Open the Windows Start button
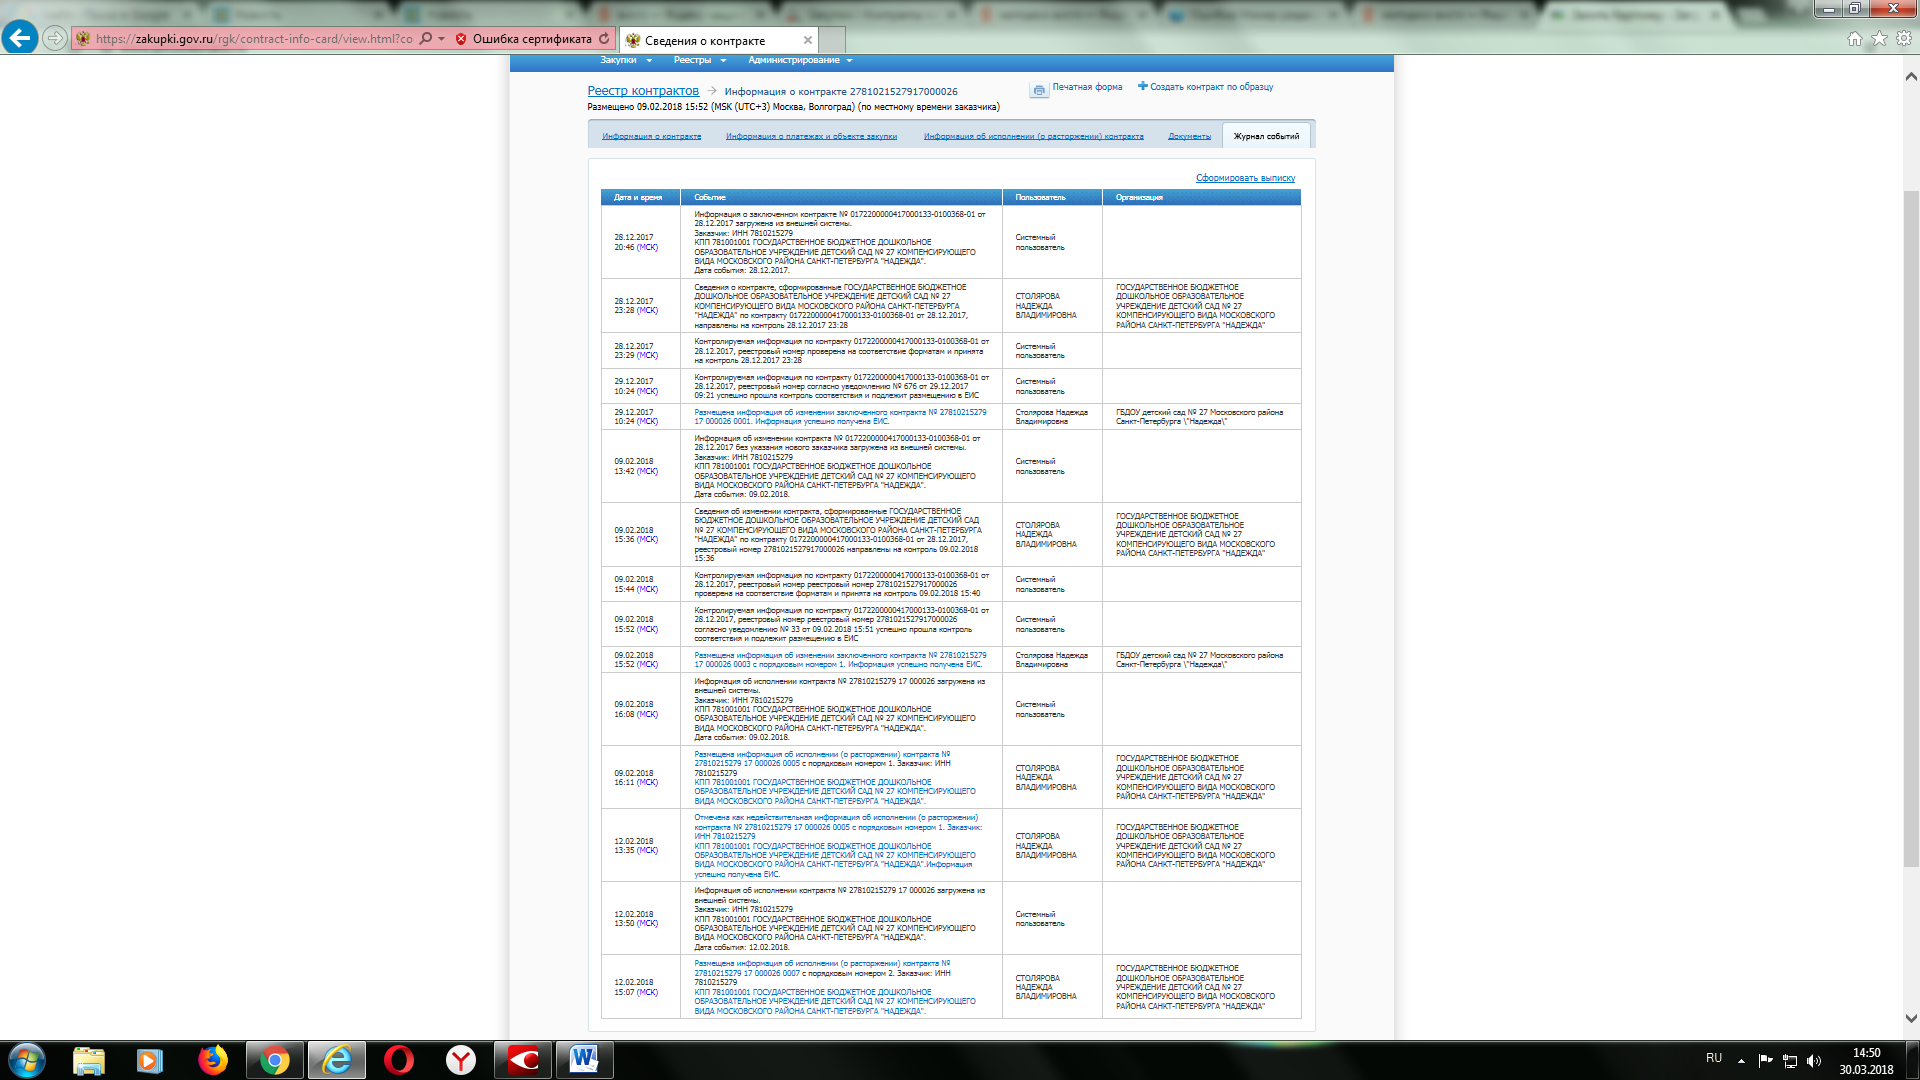The height and width of the screenshot is (1080, 1920). [x=27, y=1060]
